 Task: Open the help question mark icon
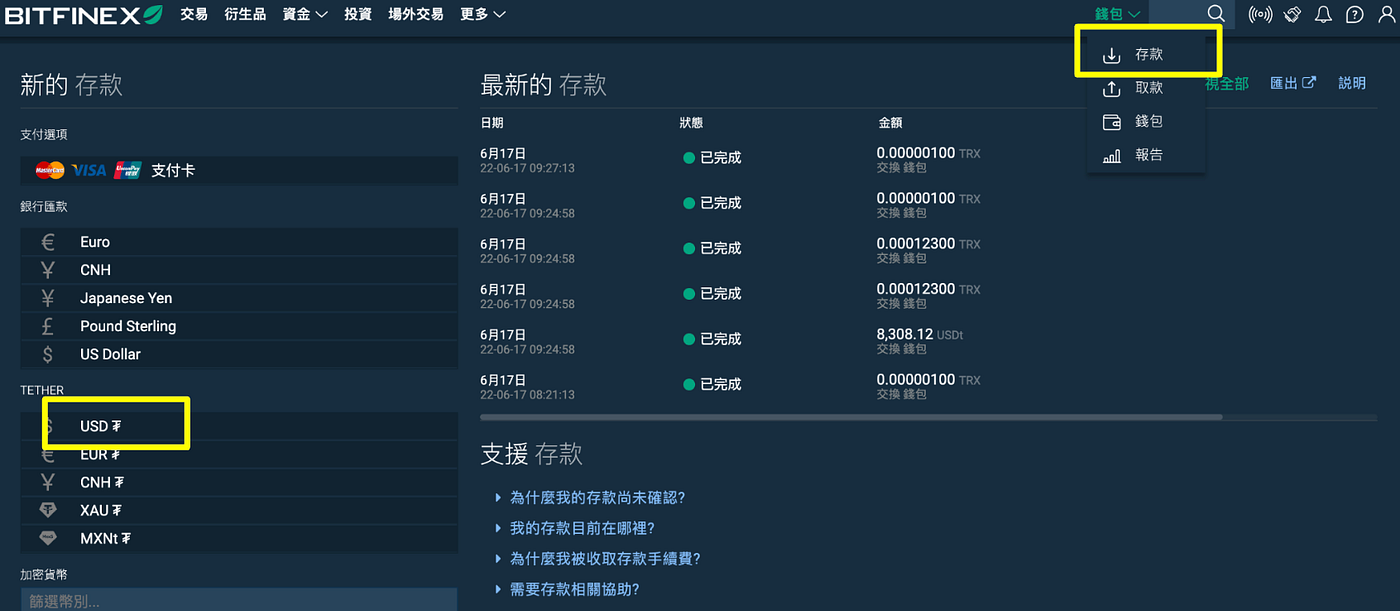tap(1354, 14)
